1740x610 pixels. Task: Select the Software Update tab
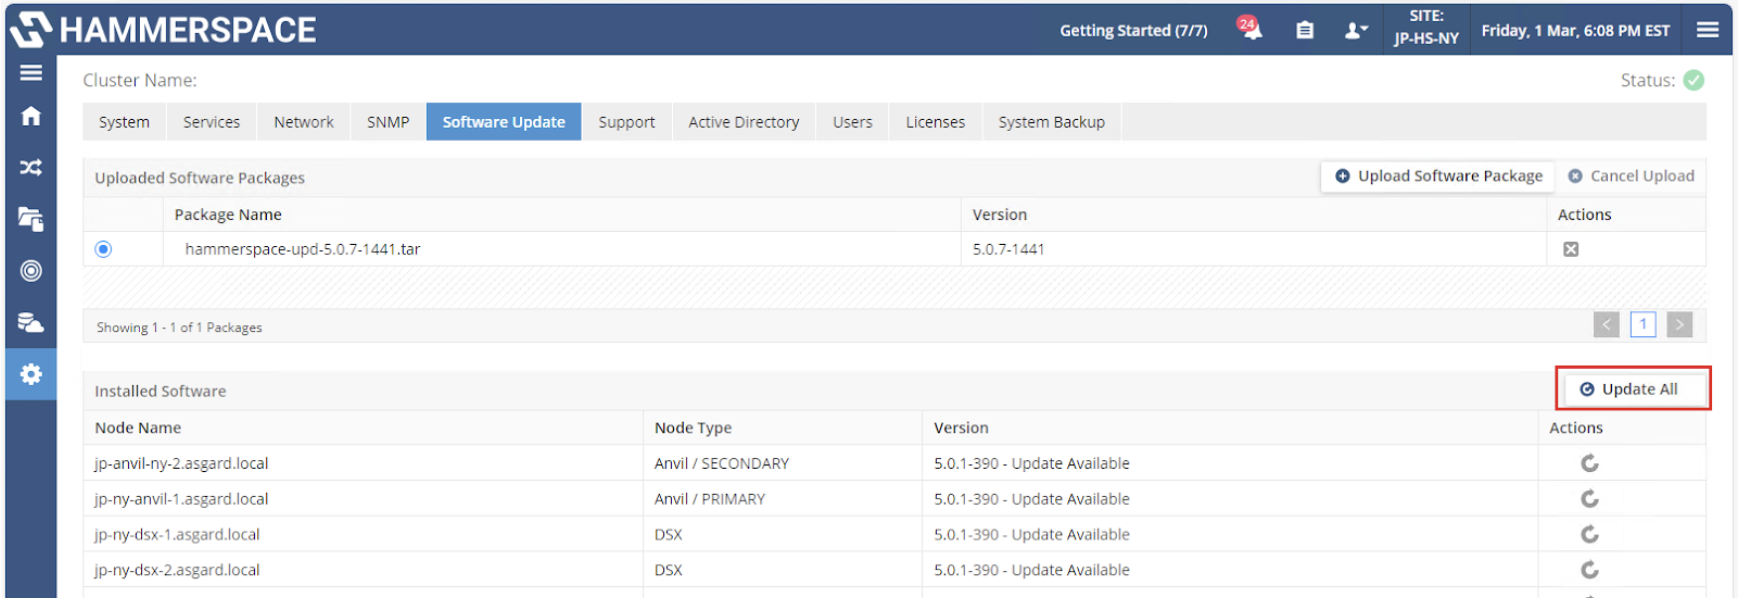tap(504, 122)
